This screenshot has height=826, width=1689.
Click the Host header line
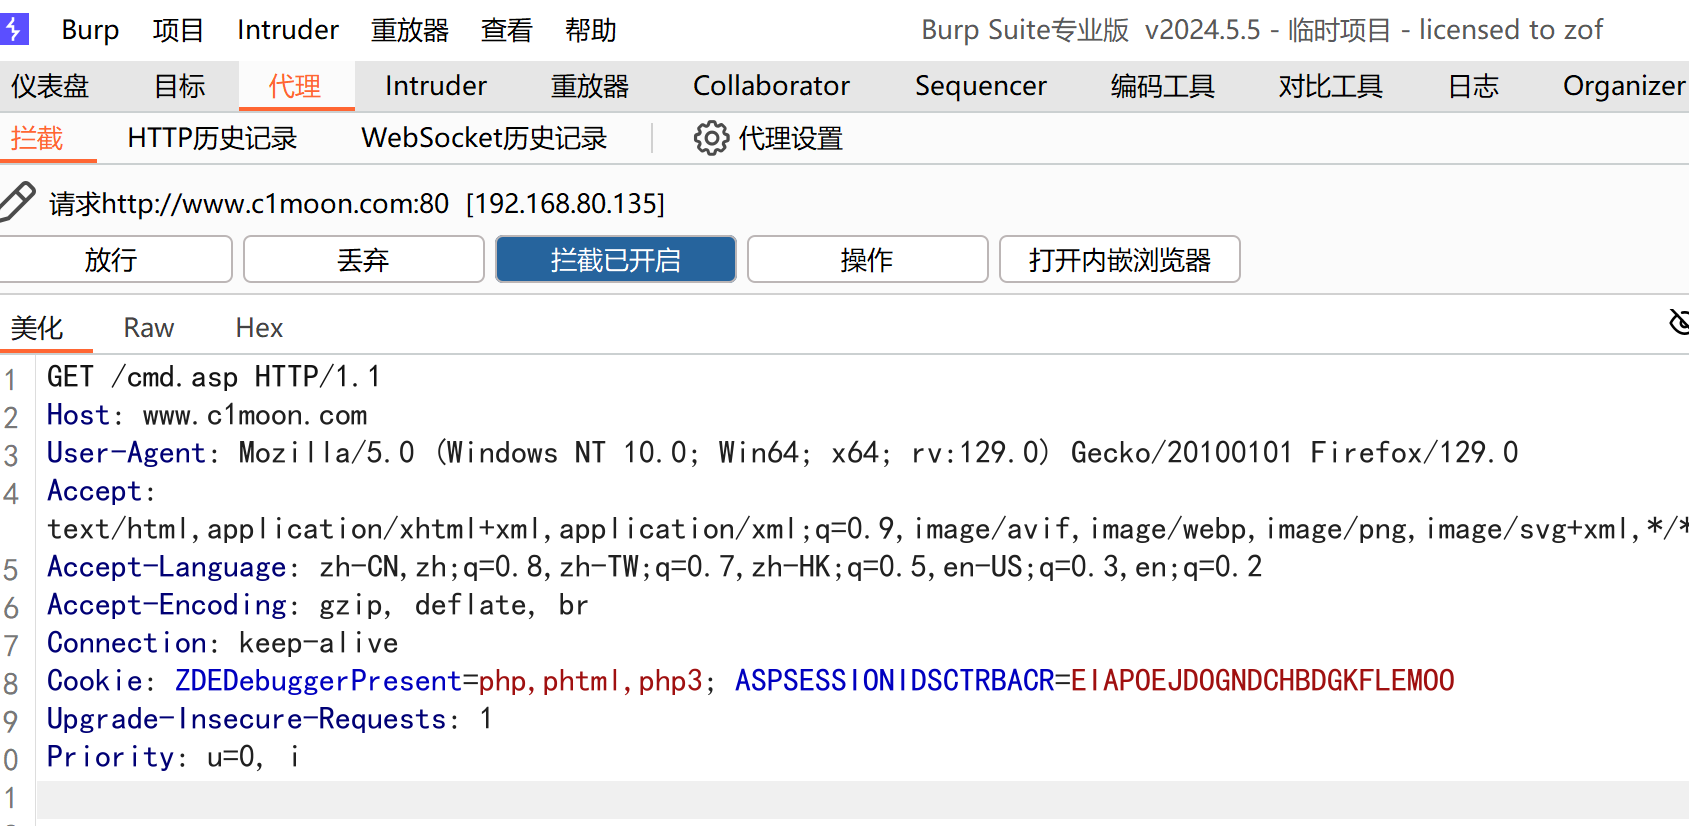pos(207,415)
